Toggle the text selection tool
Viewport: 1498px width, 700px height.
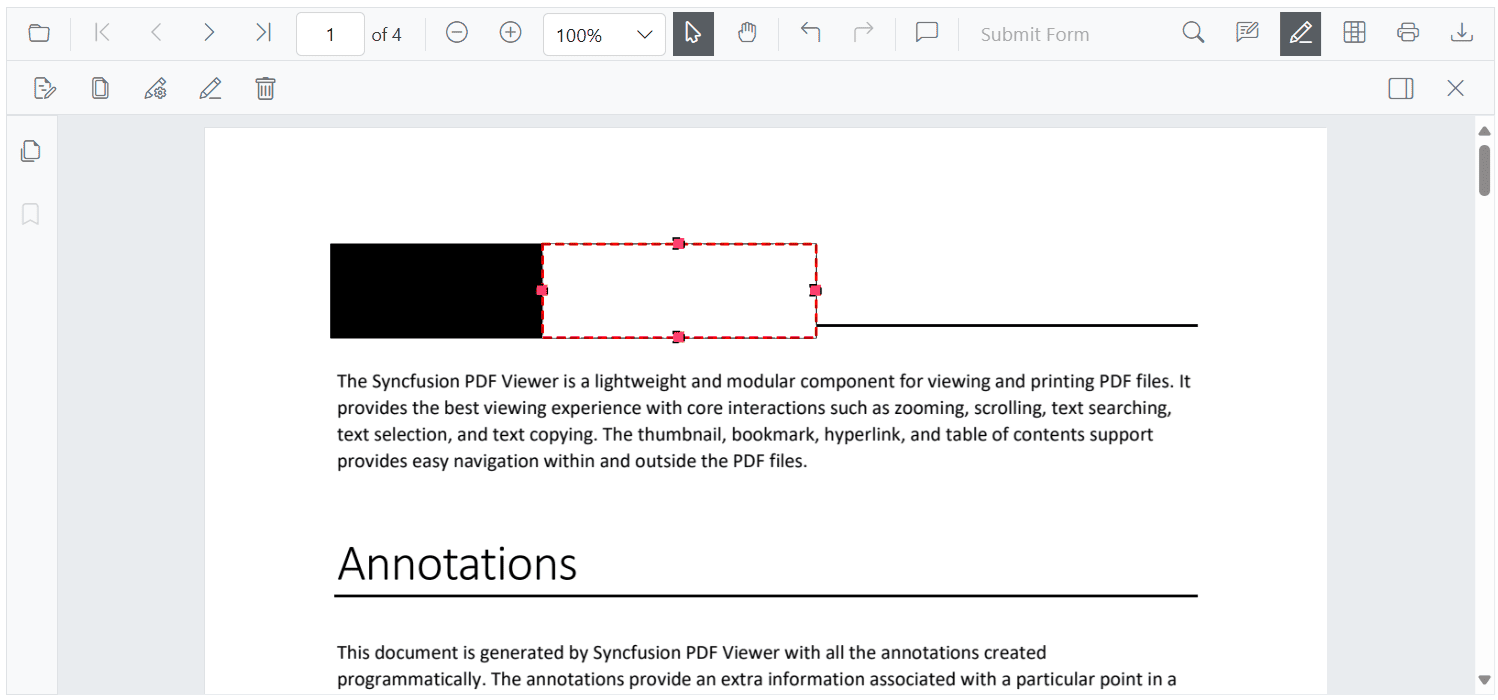tap(693, 33)
